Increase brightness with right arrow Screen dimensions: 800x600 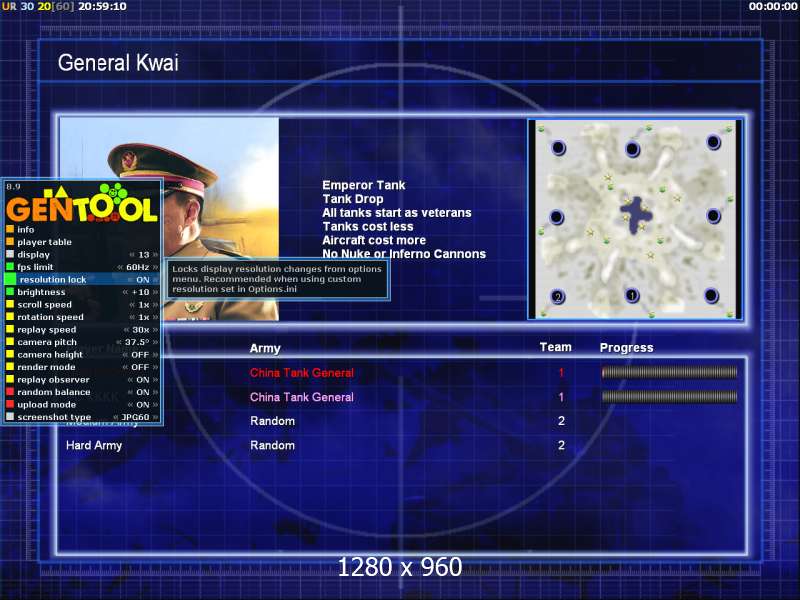tap(155, 292)
